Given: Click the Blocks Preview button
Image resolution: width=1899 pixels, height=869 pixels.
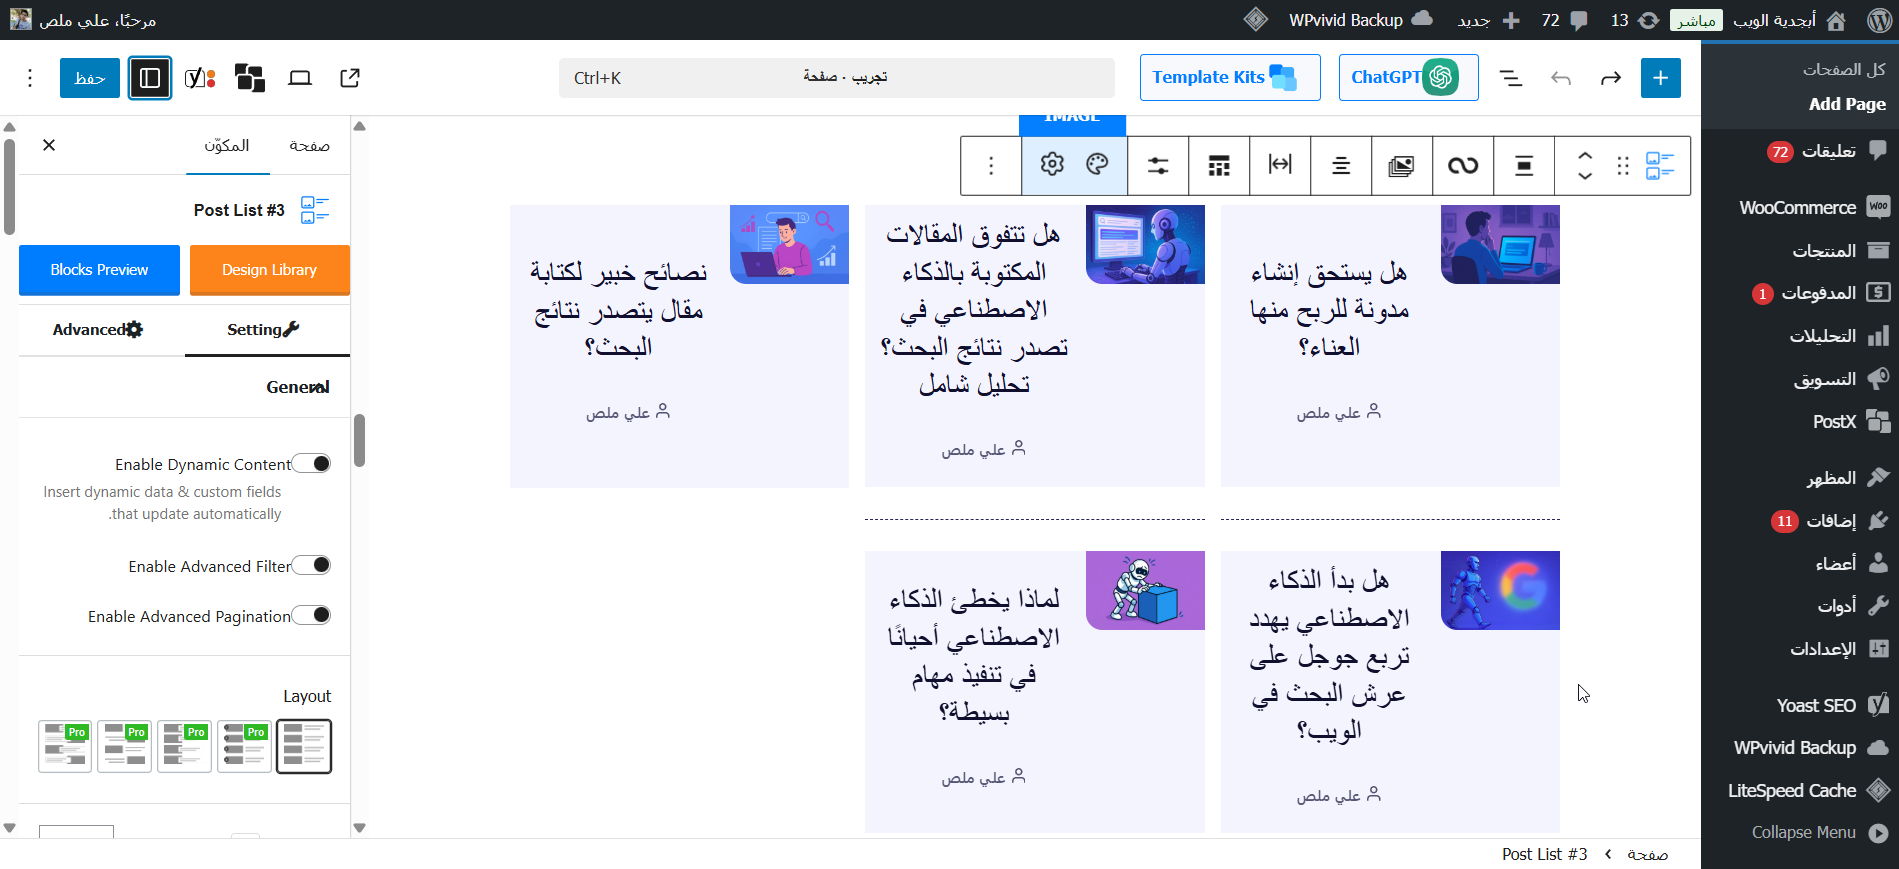Looking at the screenshot, I should pyautogui.click(x=99, y=270).
